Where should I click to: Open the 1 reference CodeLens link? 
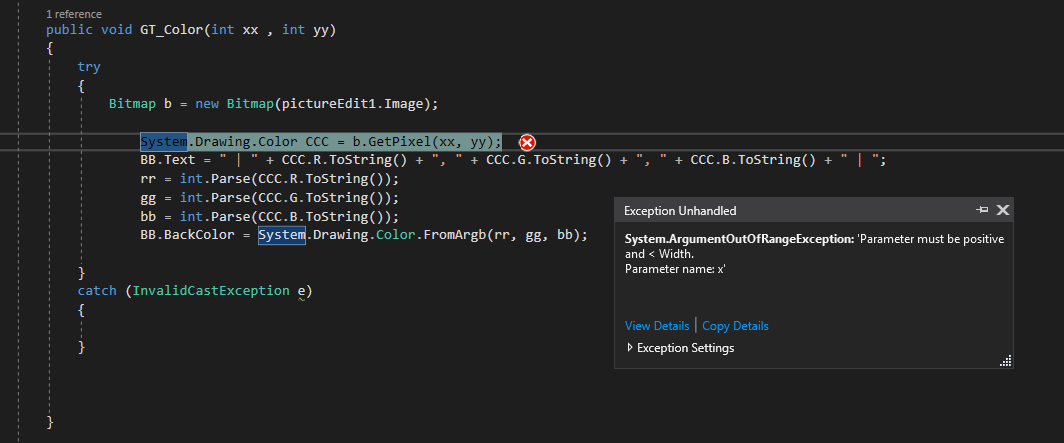pos(74,15)
